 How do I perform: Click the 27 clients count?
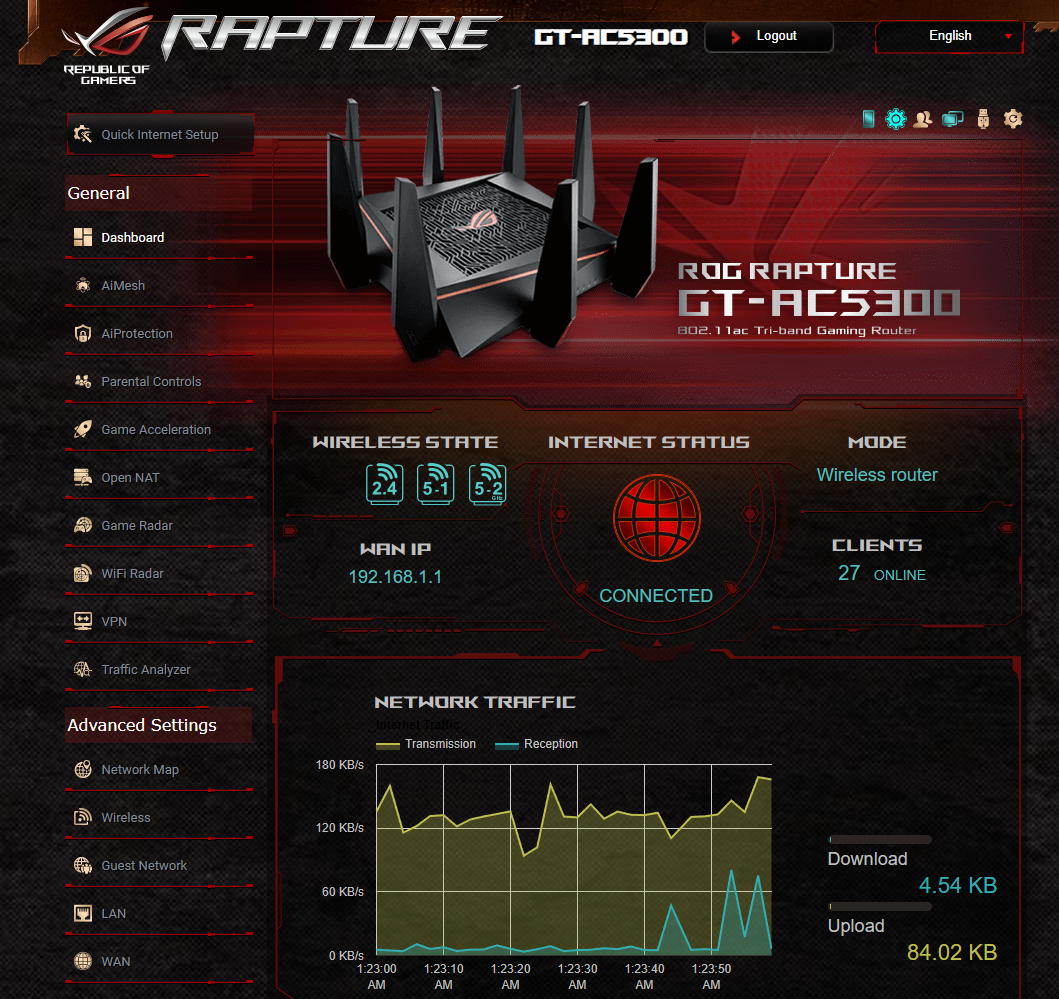(x=849, y=573)
